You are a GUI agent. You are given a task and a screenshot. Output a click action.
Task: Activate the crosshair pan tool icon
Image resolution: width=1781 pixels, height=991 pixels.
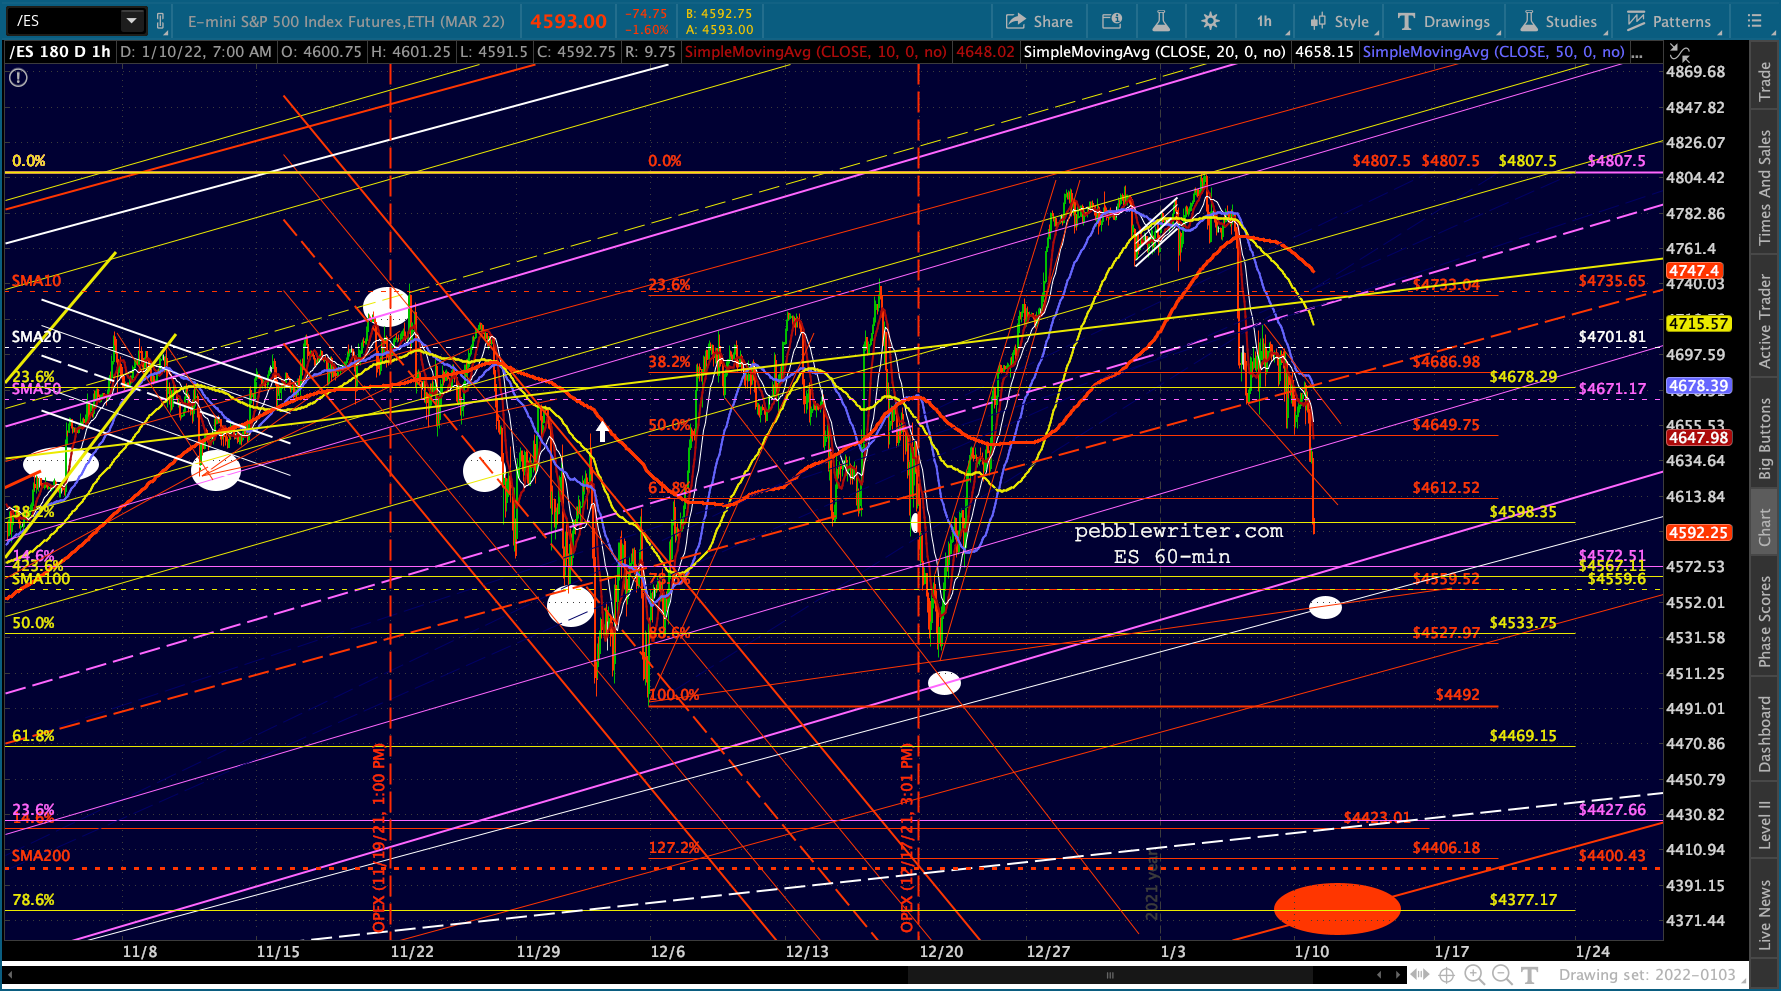coord(1447,974)
